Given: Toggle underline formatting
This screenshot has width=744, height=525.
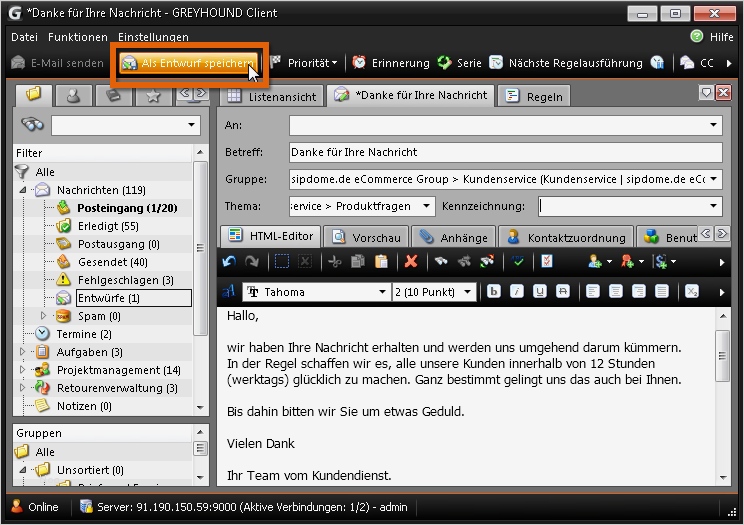Looking at the screenshot, I should coord(539,291).
